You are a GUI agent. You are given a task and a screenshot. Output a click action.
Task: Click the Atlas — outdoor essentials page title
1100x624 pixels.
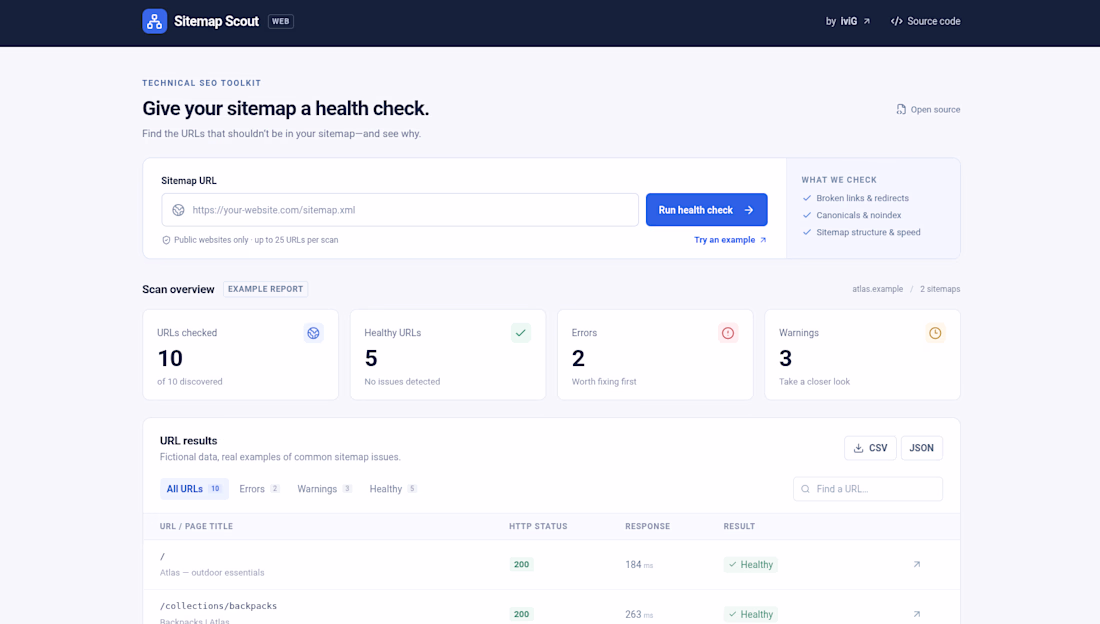tap(212, 573)
